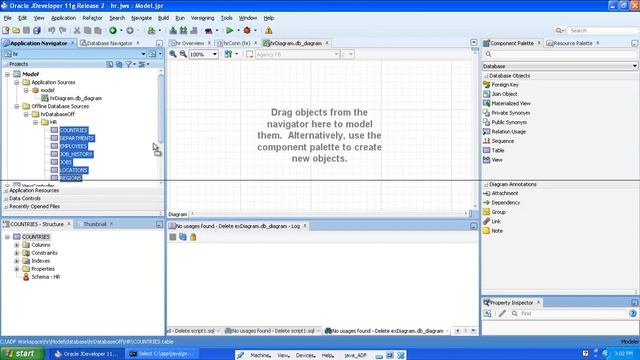Click the Make project toolbar icon
The width and height of the screenshot is (640, 360).
(x=173, y=31)
